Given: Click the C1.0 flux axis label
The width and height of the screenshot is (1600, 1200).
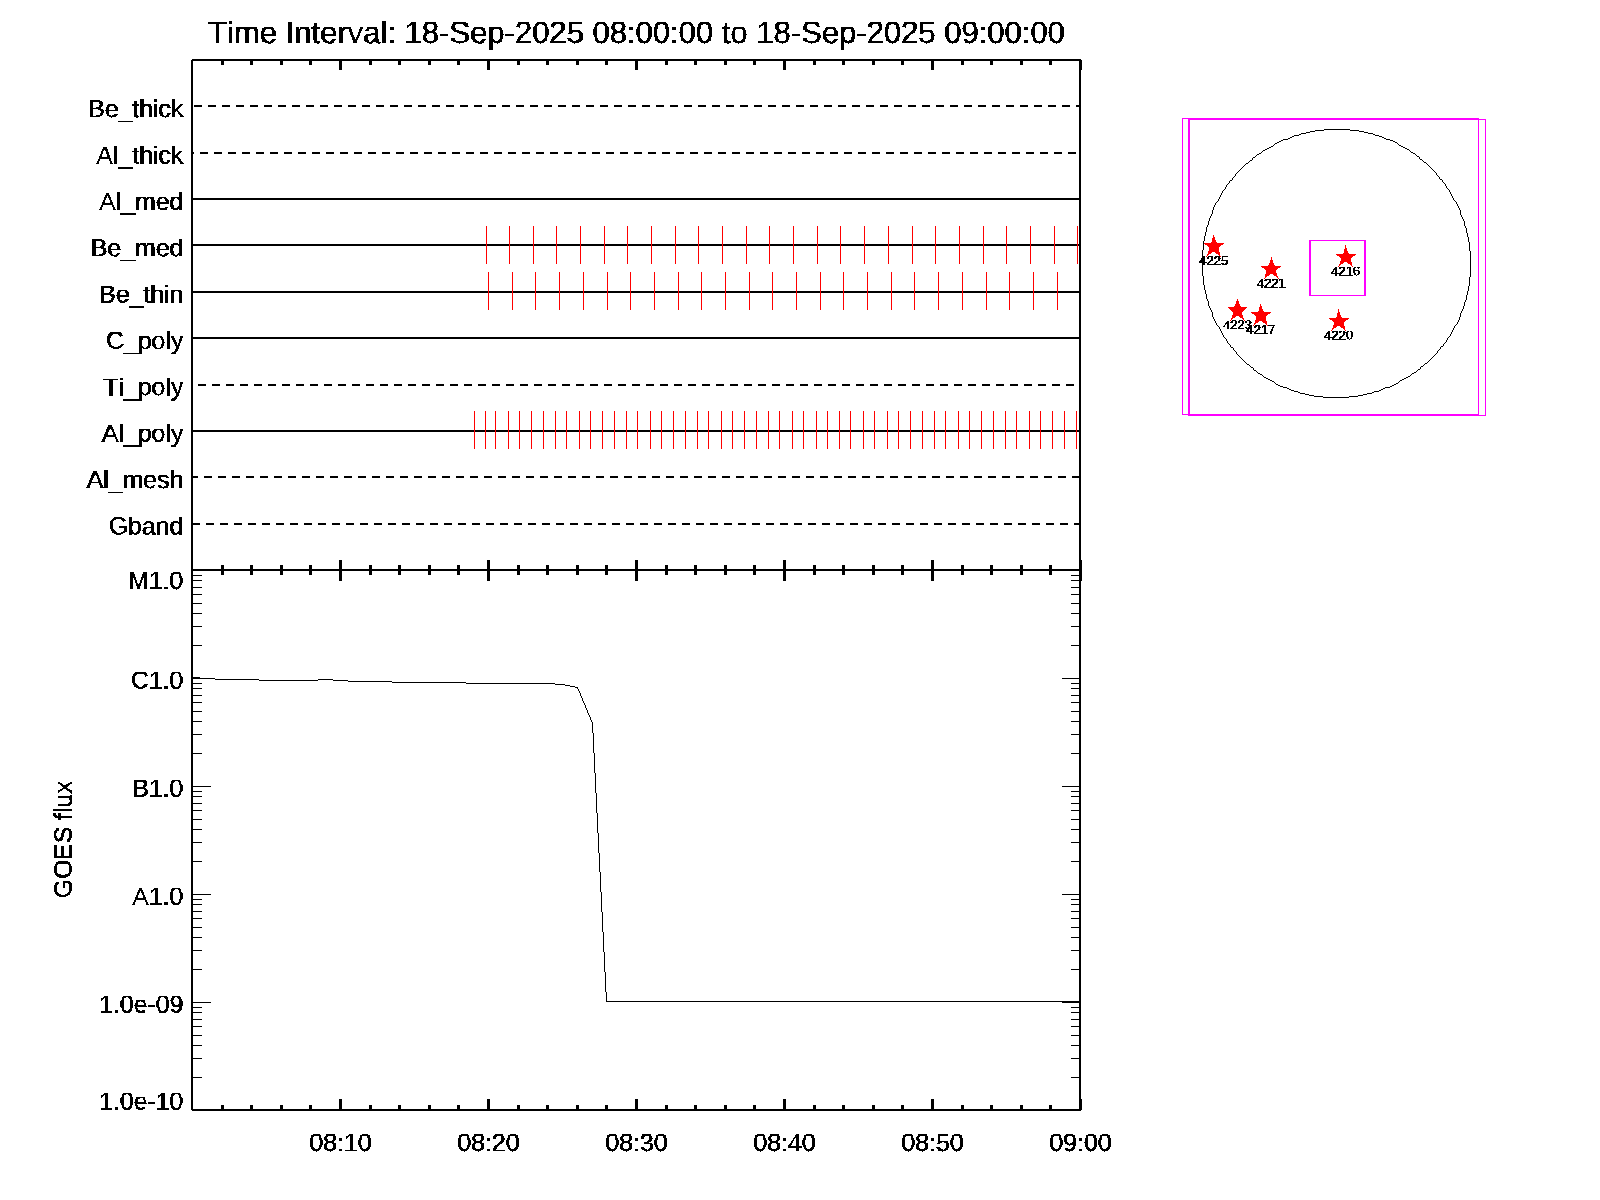Looking at the screenshot, I should 157,681.
